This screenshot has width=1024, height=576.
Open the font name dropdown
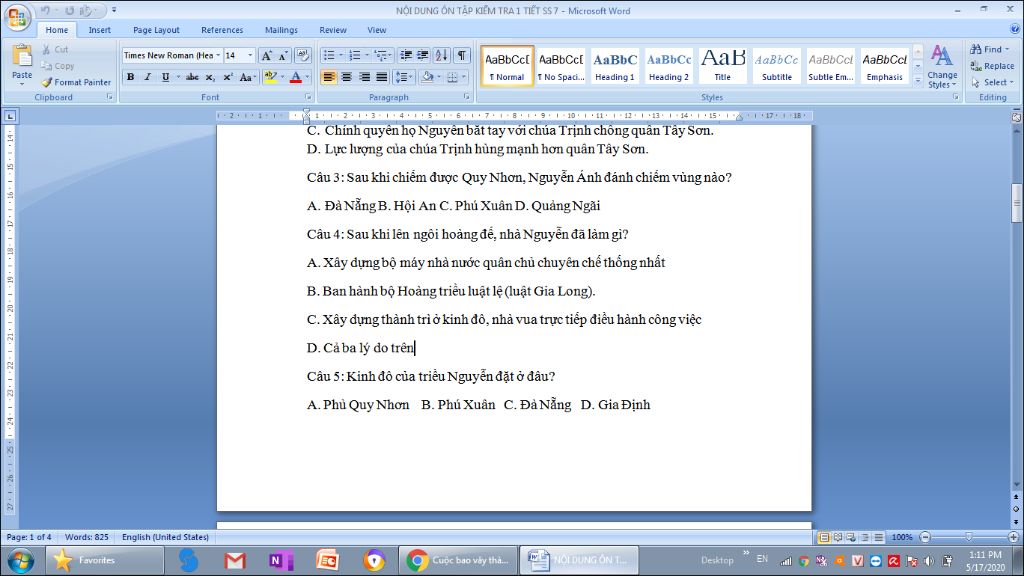218,56
